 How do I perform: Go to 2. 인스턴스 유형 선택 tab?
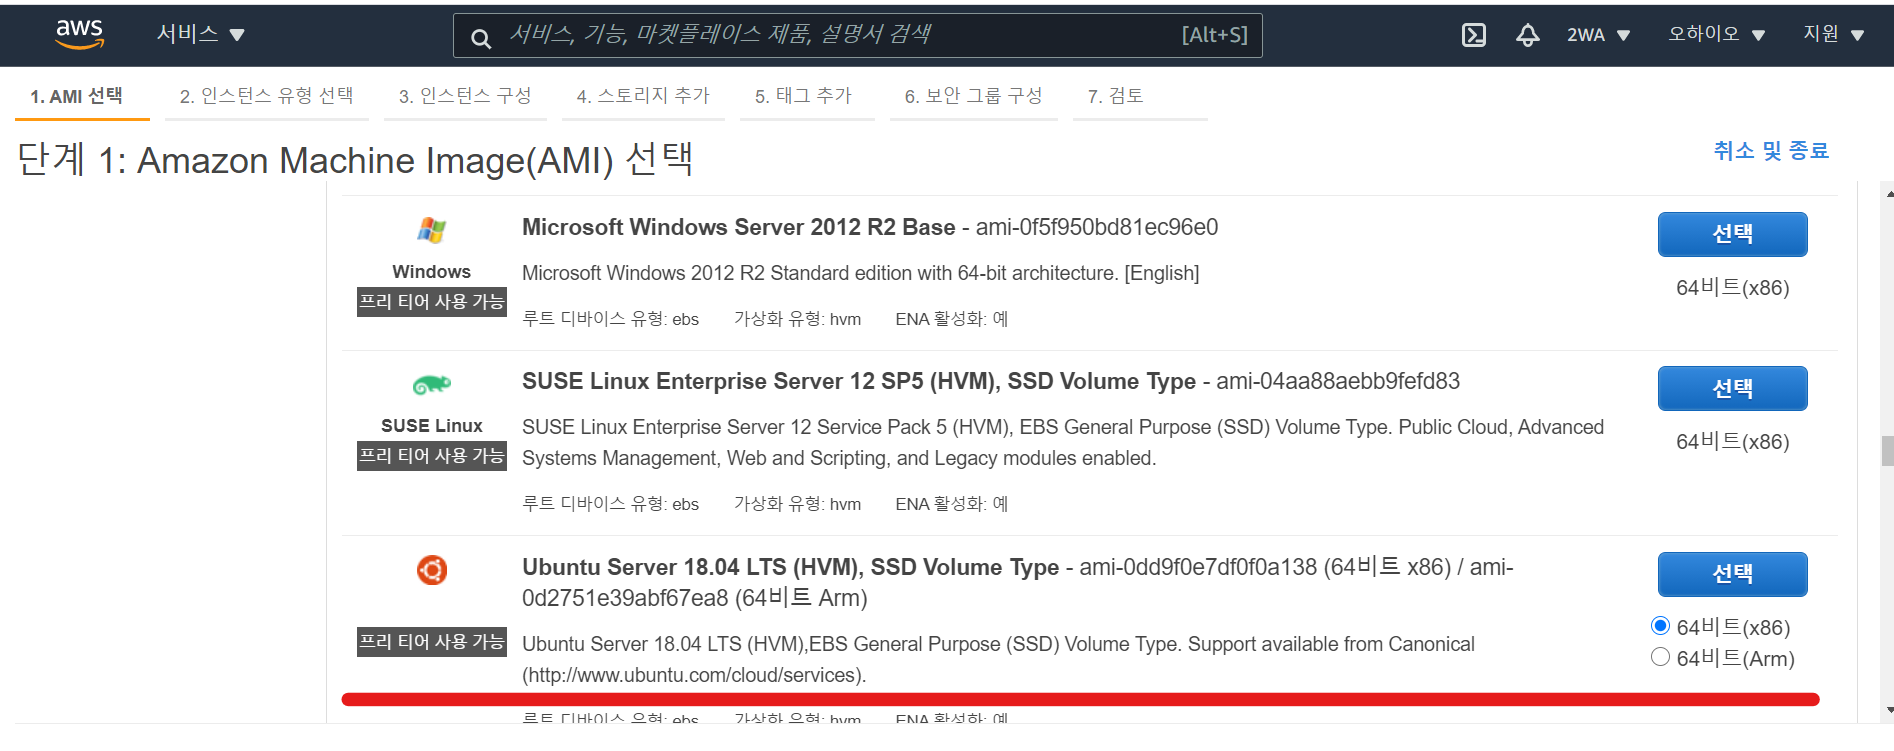[267, 96]
